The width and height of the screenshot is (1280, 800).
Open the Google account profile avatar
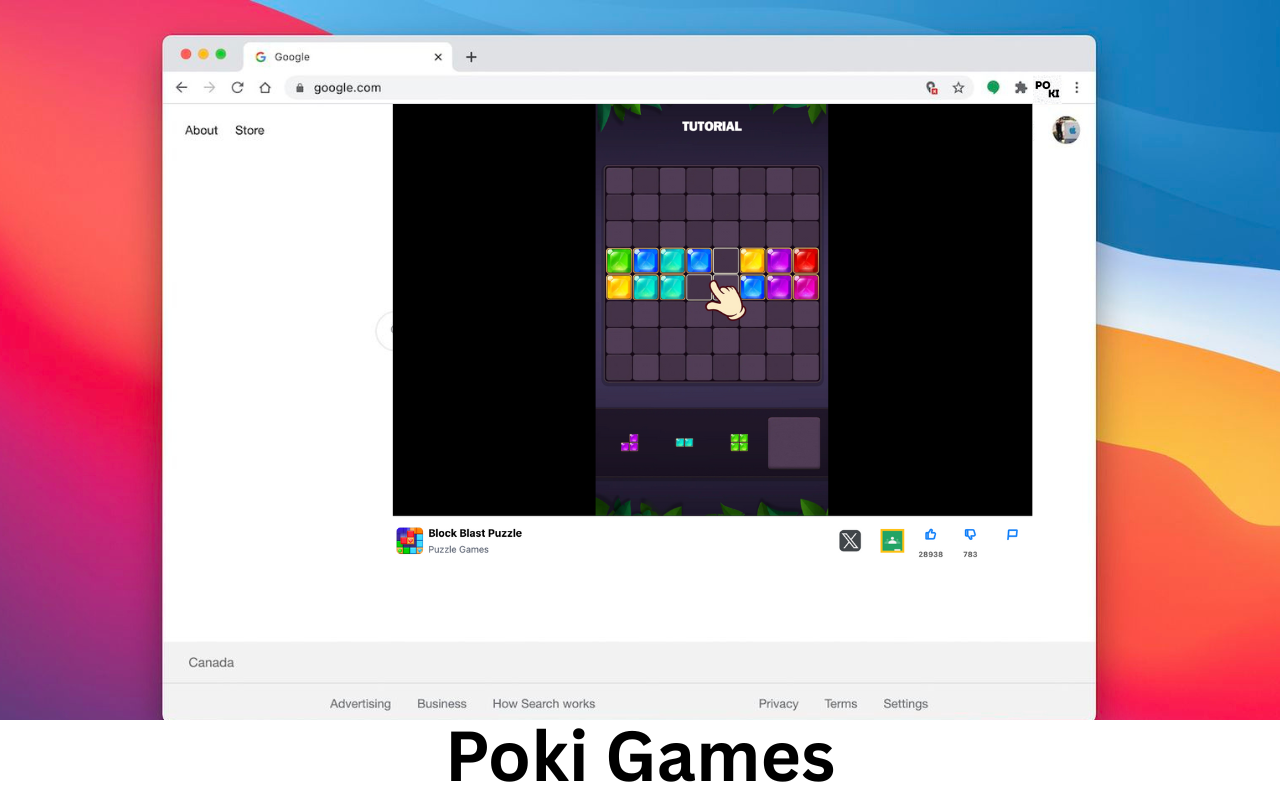click(1066, 130)
